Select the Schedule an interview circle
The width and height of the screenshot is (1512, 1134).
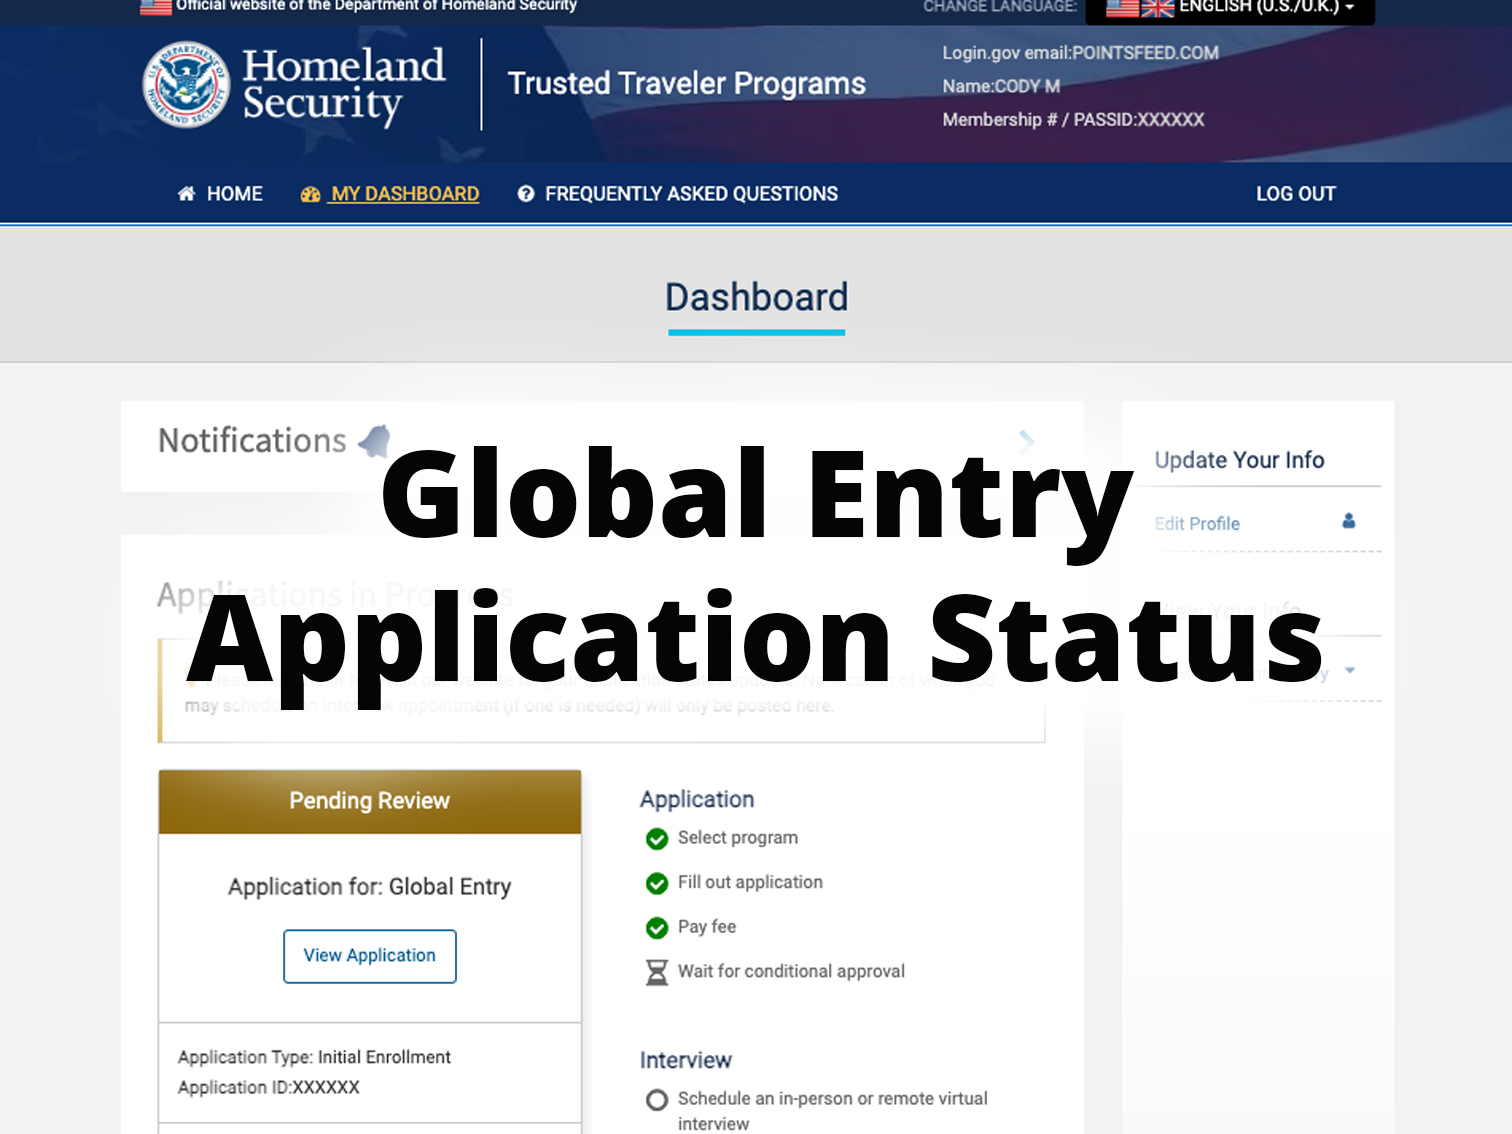(x=657, y=1100)
